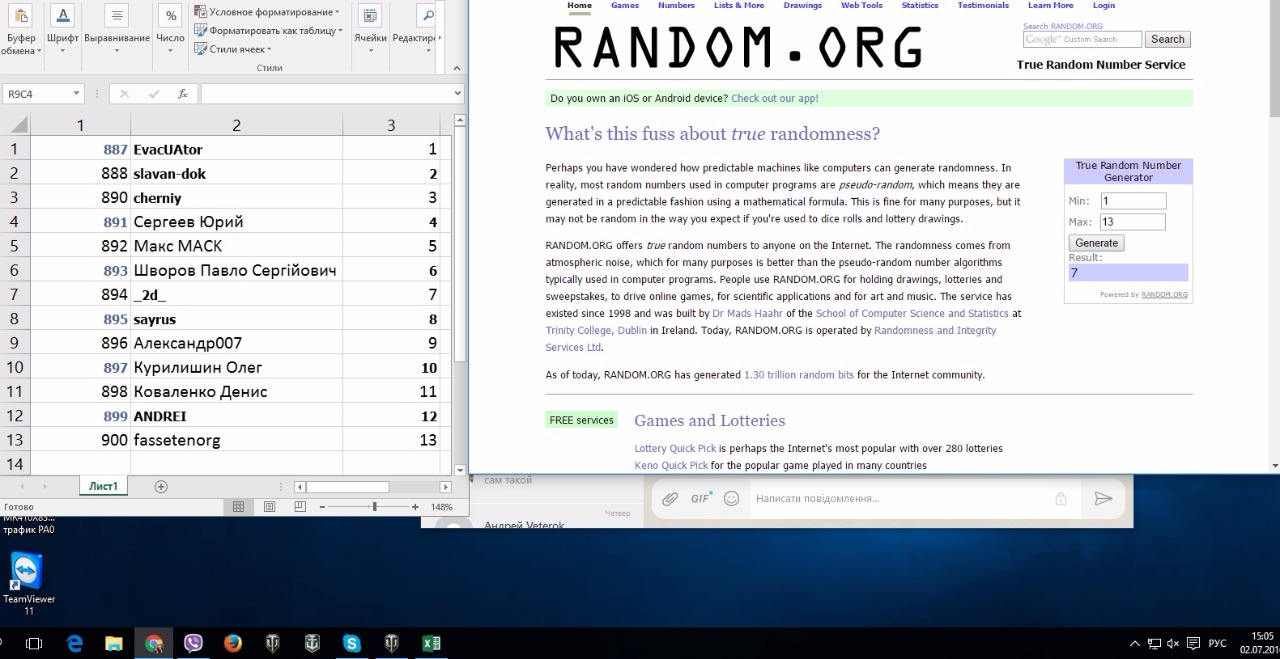The width and height of the screenshot is (1280, 659).
Task: Click the send message arrow icon
Action: pos(1103,499)
